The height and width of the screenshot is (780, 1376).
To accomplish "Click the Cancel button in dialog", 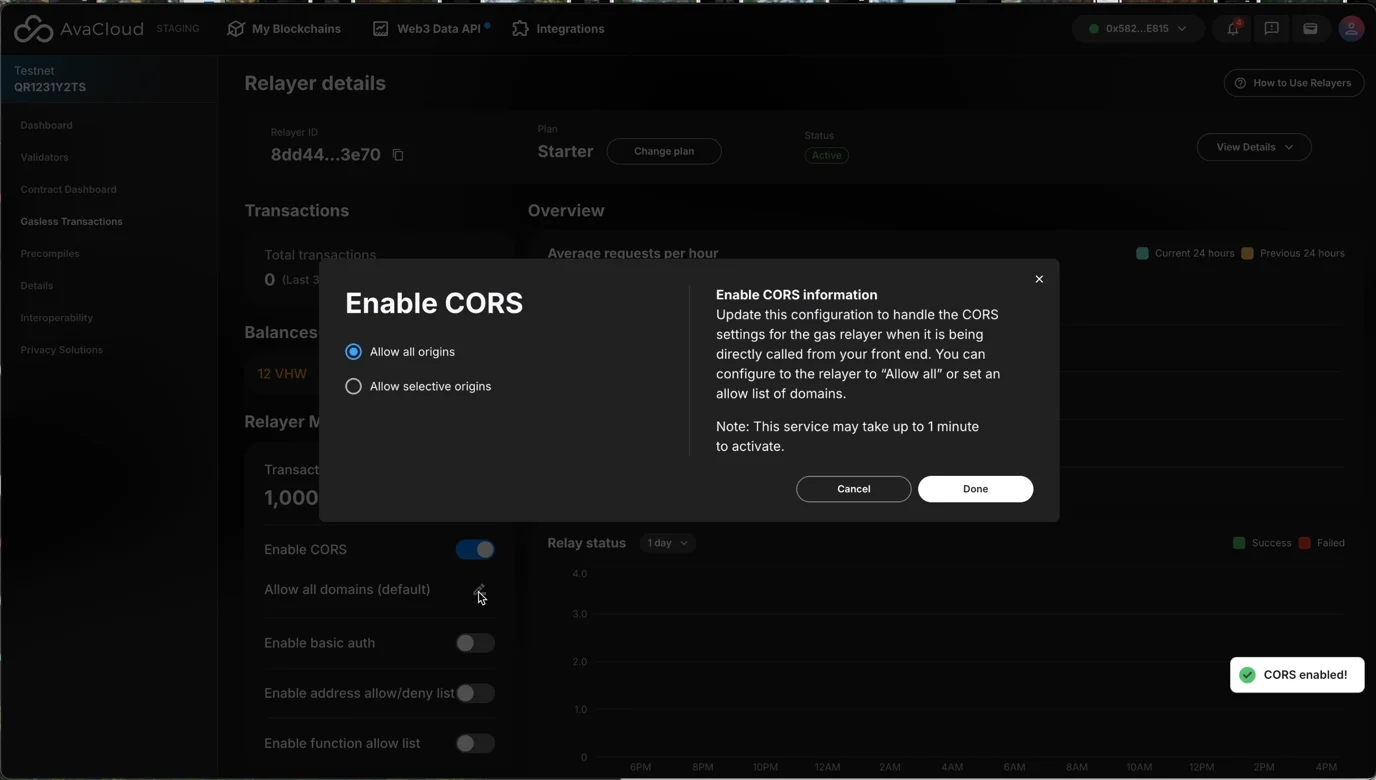I will coord(853,489).
